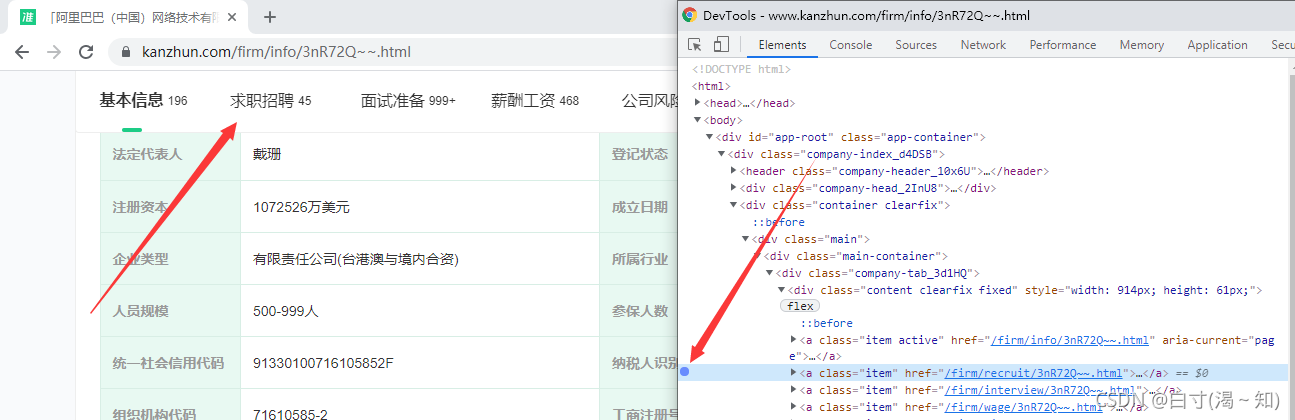Click the 1072526万美元 value
Viewport: 1295px width, 420px height.
pos(301,208)
